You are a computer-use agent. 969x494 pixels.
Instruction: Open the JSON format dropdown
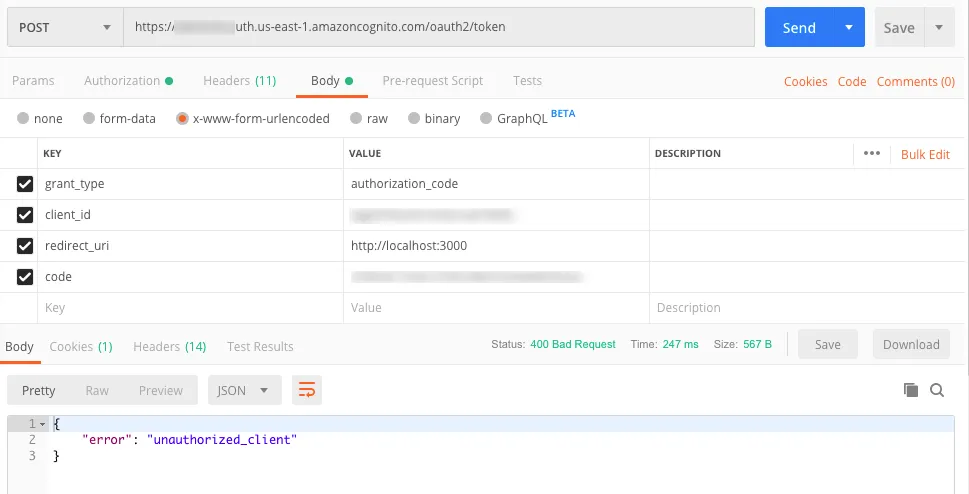coord(242,390)
